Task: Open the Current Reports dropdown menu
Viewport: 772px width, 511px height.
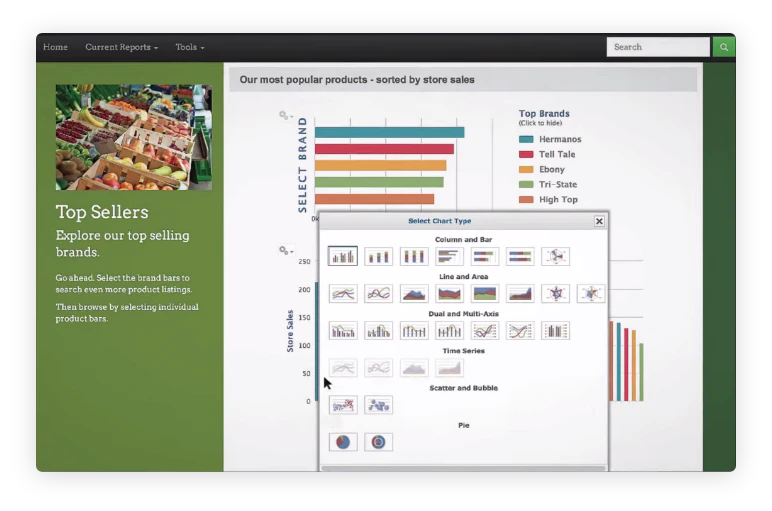Action: [x=122, y=47]
